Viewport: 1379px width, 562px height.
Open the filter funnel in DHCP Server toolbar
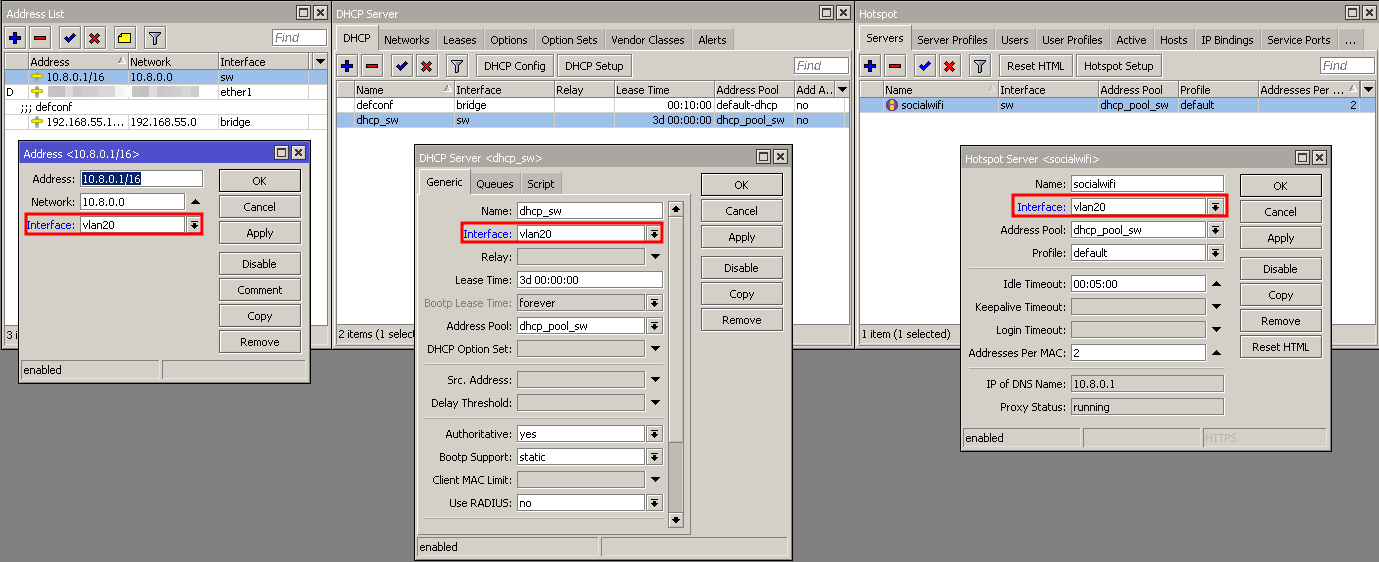(457, 66)
